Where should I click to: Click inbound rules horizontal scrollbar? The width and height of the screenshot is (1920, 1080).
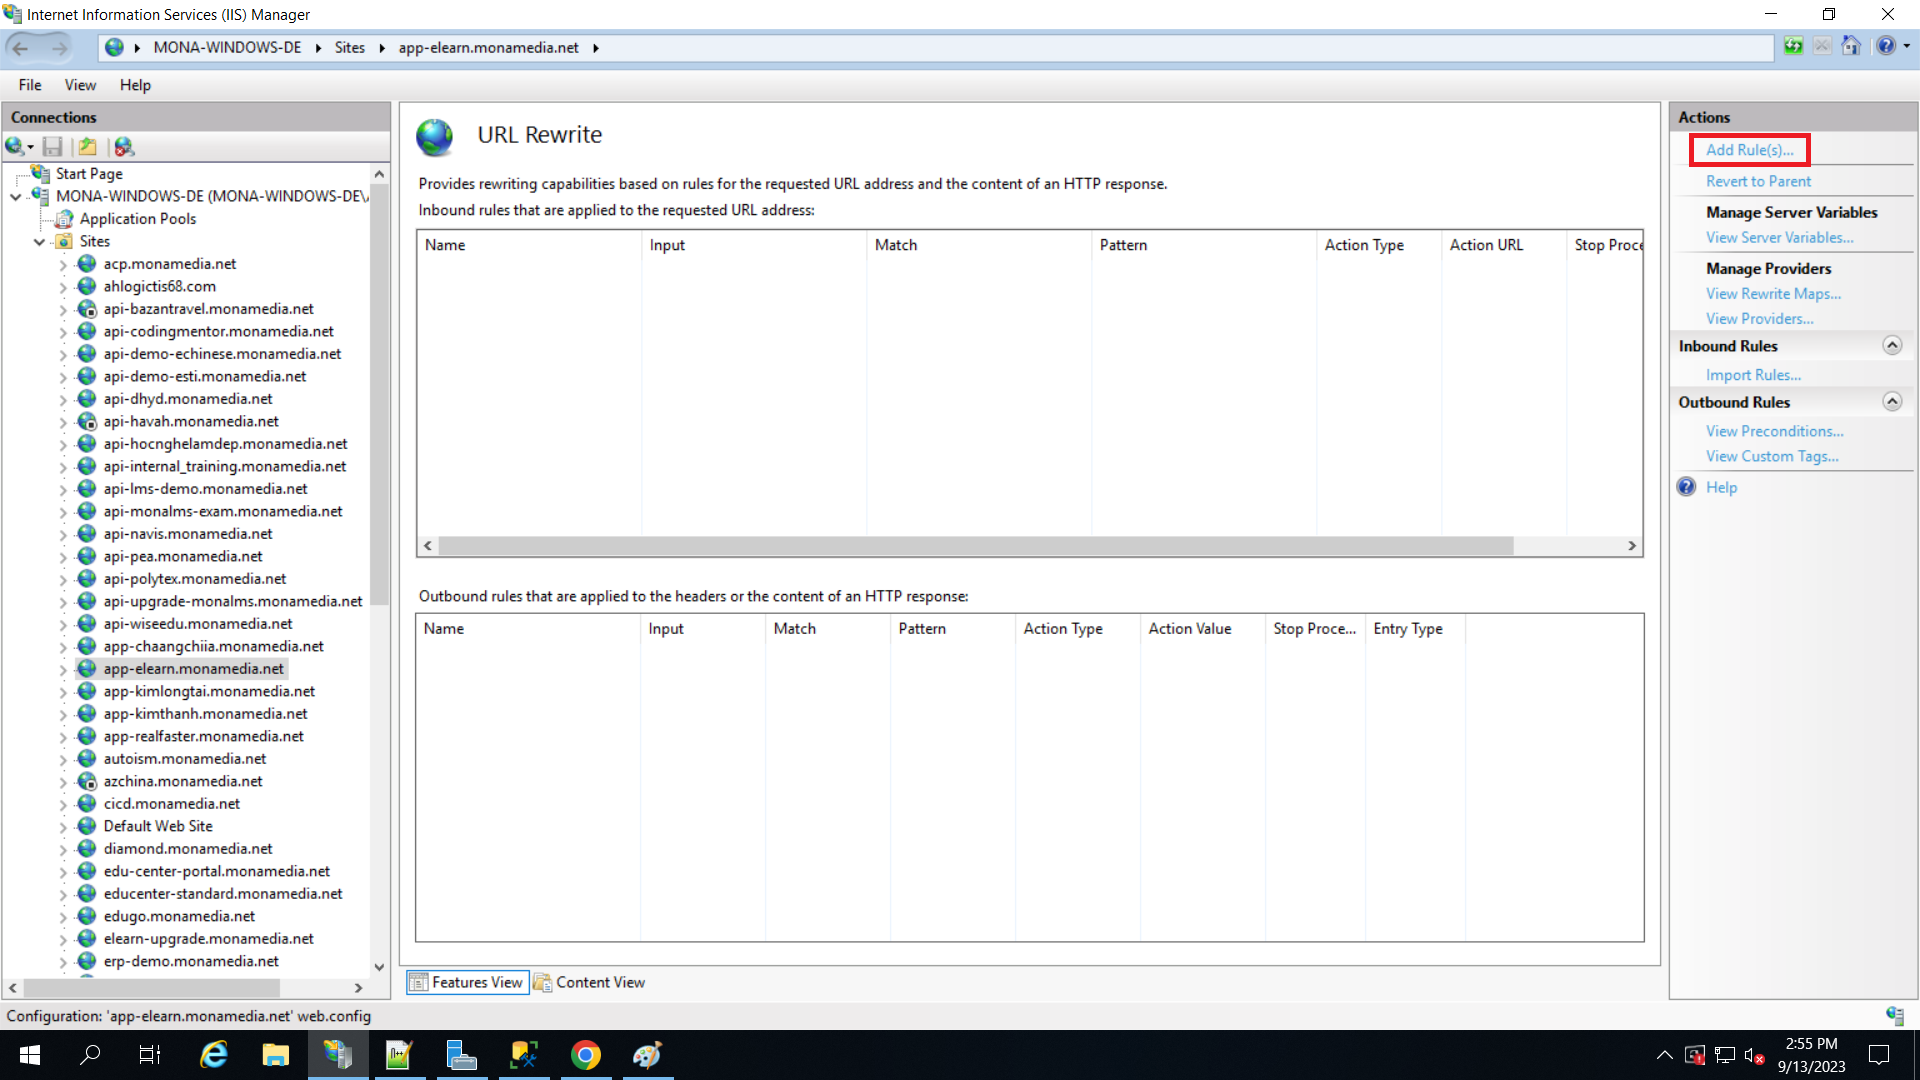tap(975, 546)
